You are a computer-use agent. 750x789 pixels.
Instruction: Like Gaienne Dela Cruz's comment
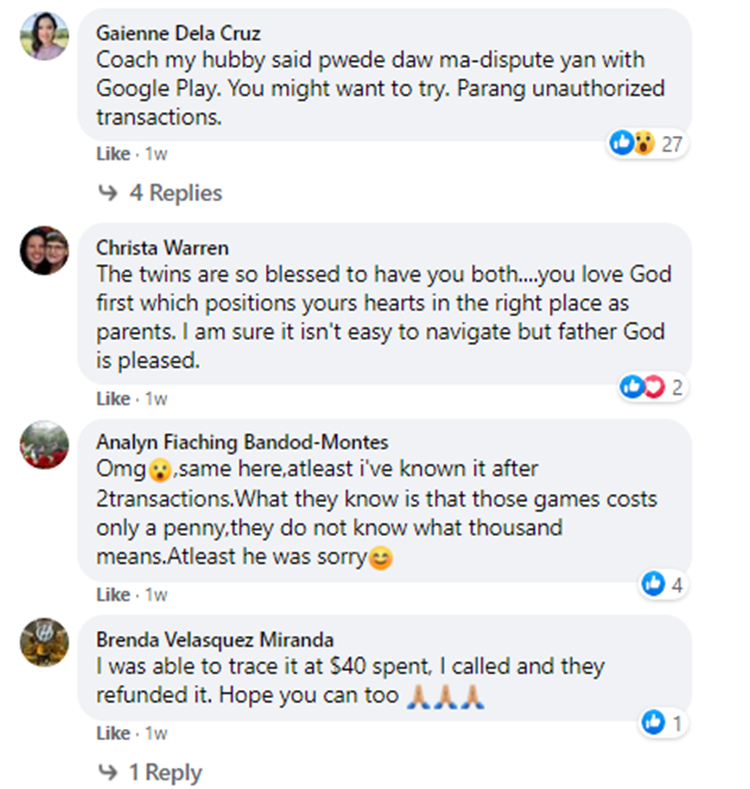[113, 154]
